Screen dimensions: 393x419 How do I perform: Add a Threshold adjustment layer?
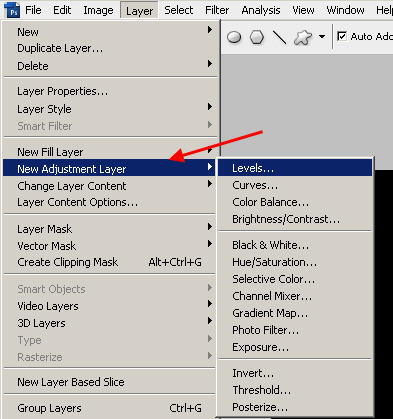[295, 390]
